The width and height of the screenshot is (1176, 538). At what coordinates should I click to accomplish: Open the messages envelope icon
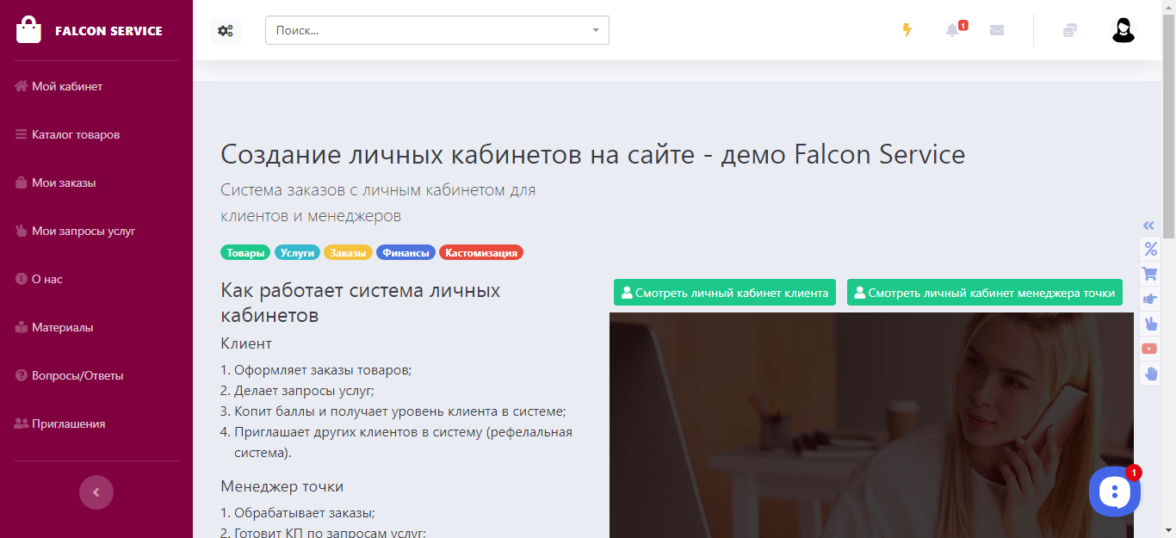click(997, 30)
